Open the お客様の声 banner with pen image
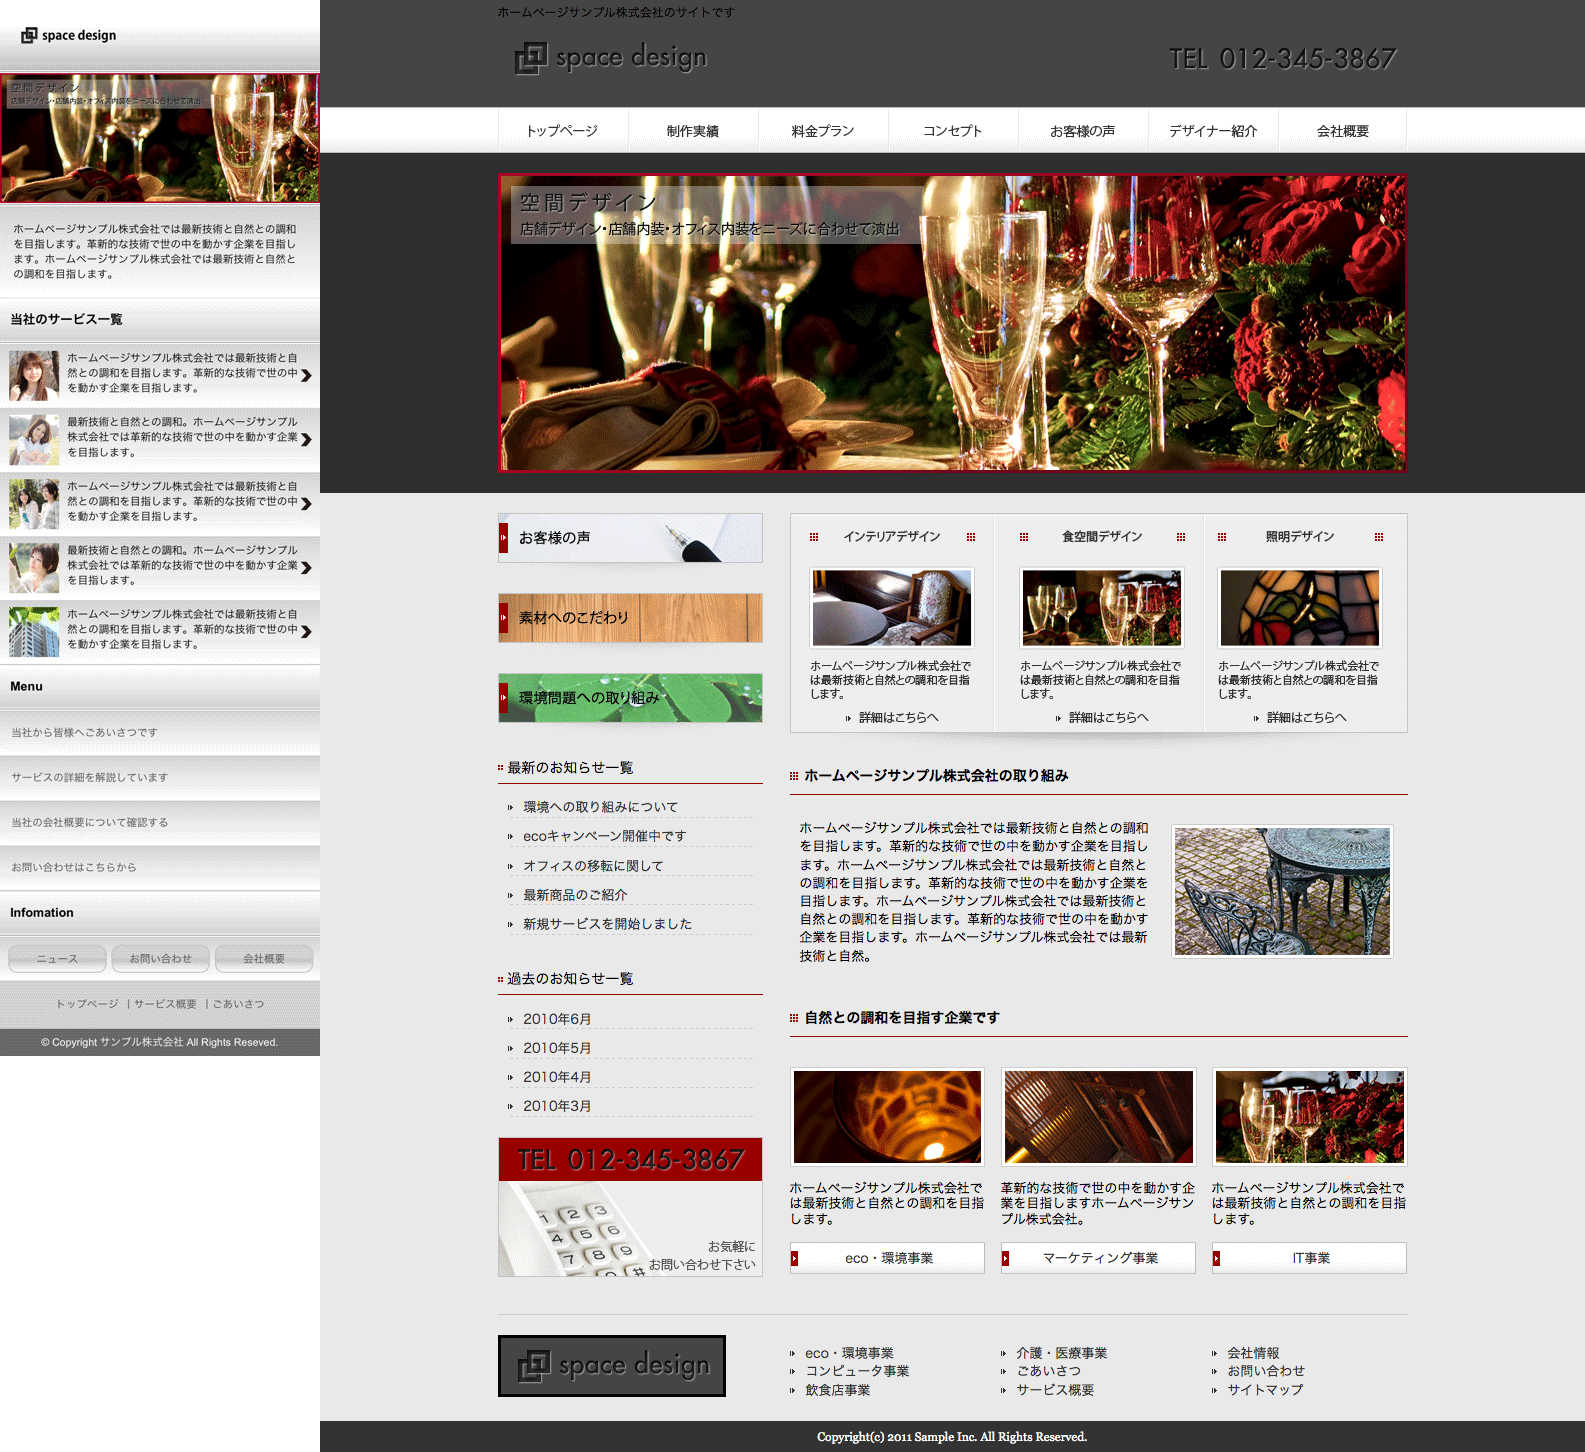This screenshot has width=1585, height=1452. (630, 538)
